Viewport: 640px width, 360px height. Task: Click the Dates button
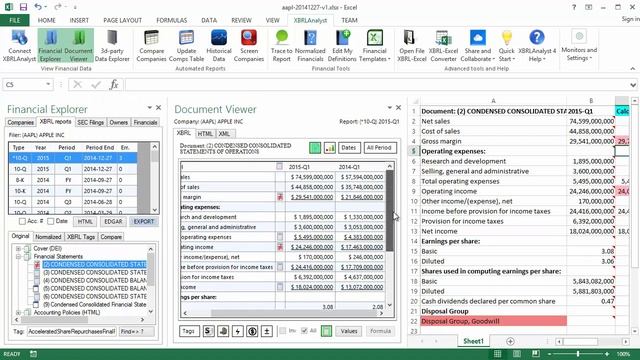click(x=349, y=148)
